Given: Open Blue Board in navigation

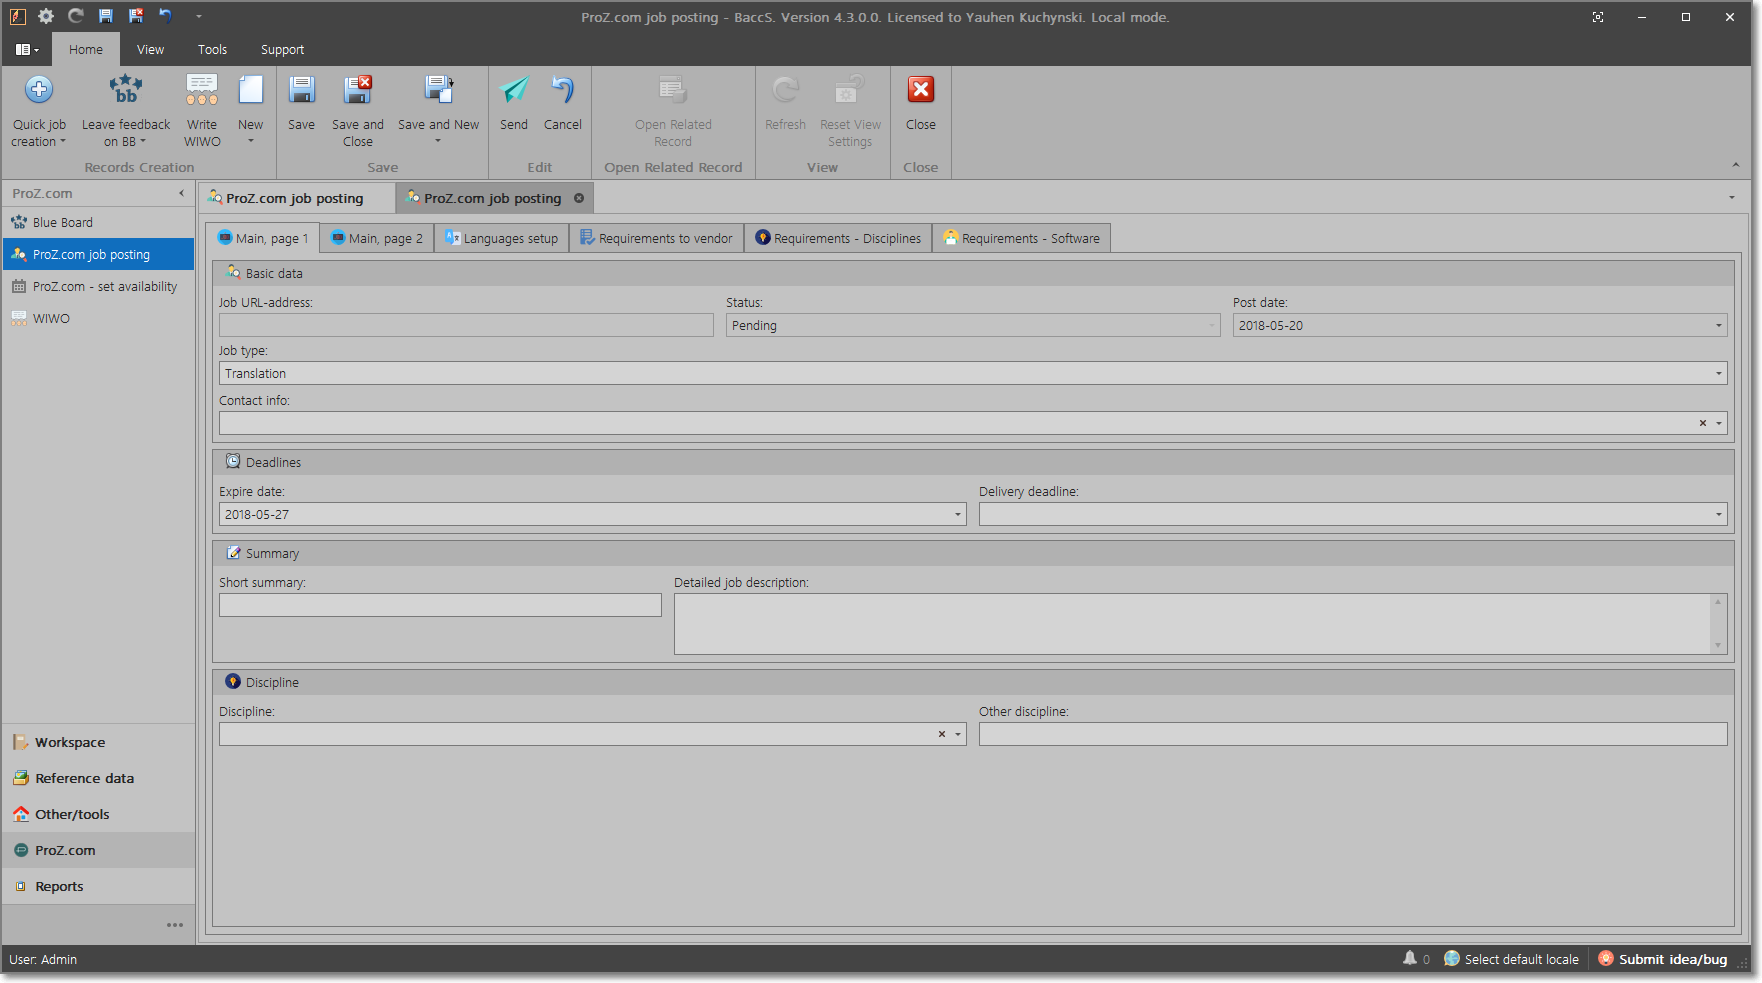Looking at the screenshot, I should [98, 222].
